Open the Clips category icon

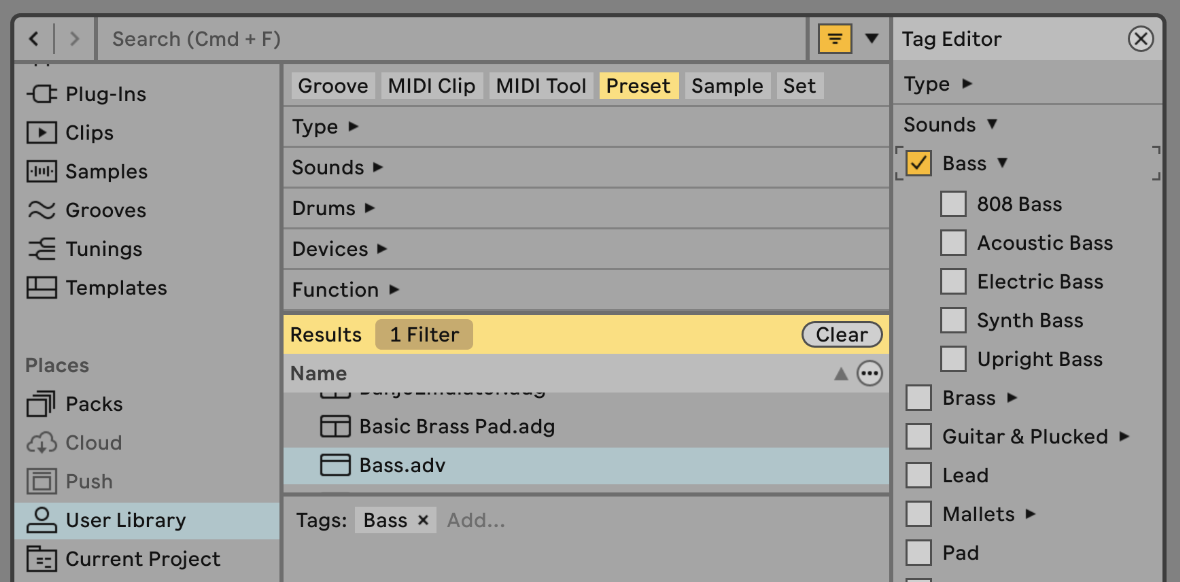[x=42, y=133]
